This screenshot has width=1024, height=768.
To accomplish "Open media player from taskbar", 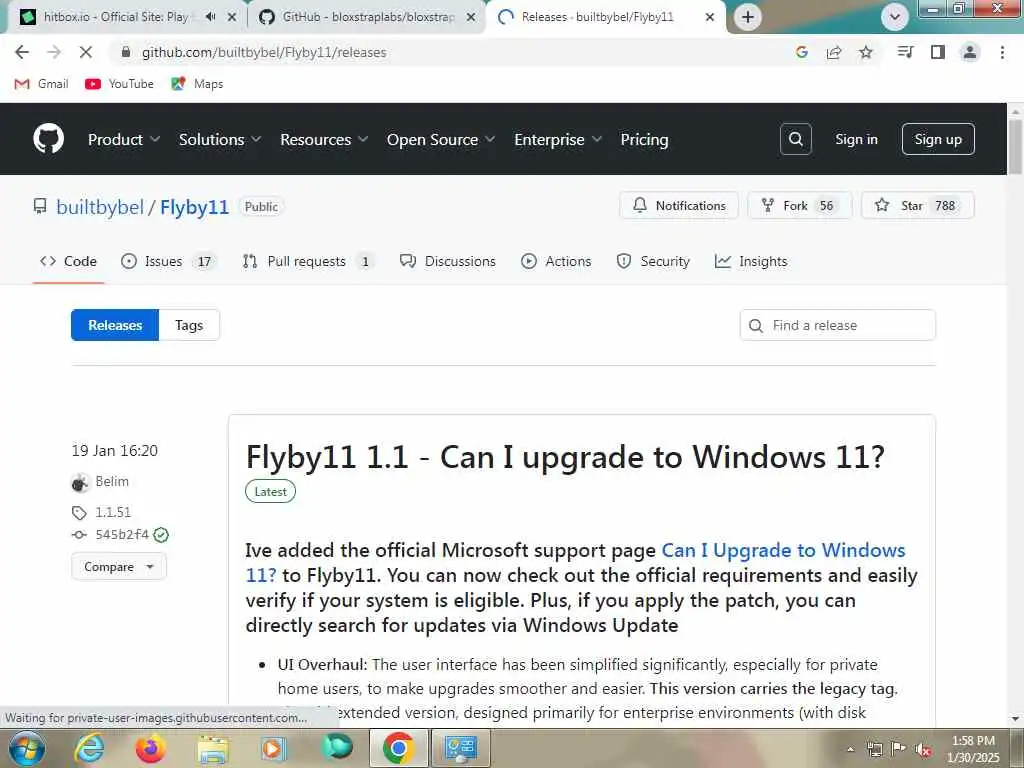I will click(x=273, y=748).
